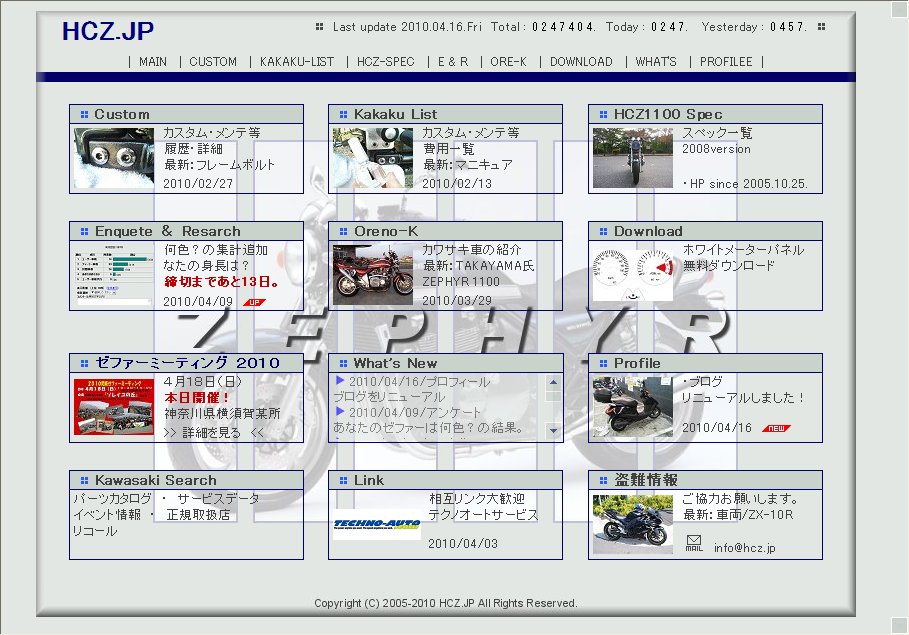Click the blue arrow beside 2010/04/16 news entry
The image size is (909, 635).
(340, 380)
